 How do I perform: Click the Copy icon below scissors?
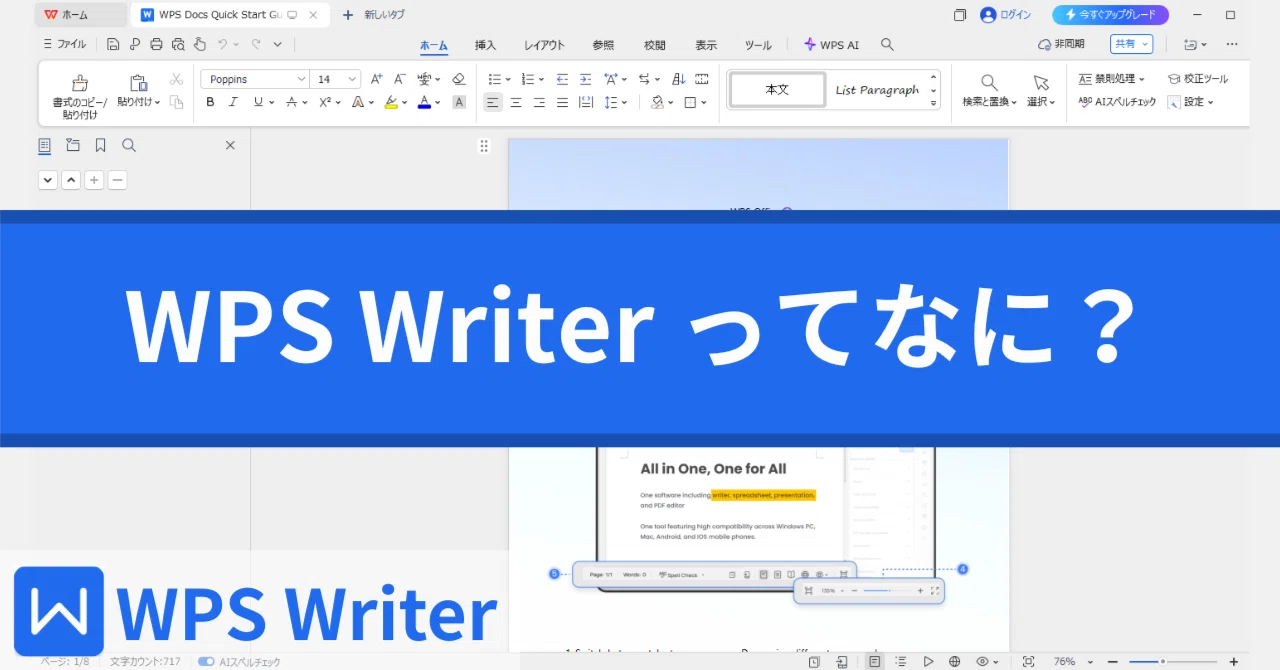pos(176,102)
